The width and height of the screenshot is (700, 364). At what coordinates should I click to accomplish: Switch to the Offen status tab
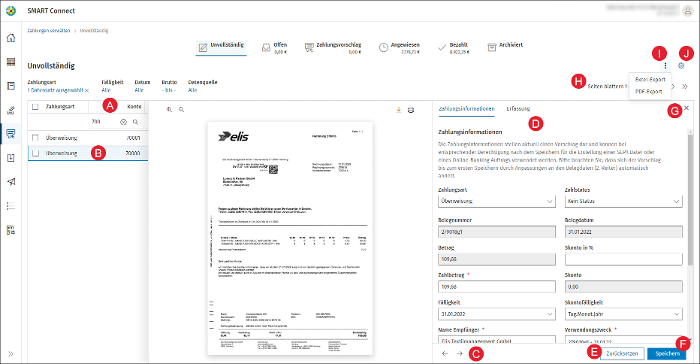[275, 47]
